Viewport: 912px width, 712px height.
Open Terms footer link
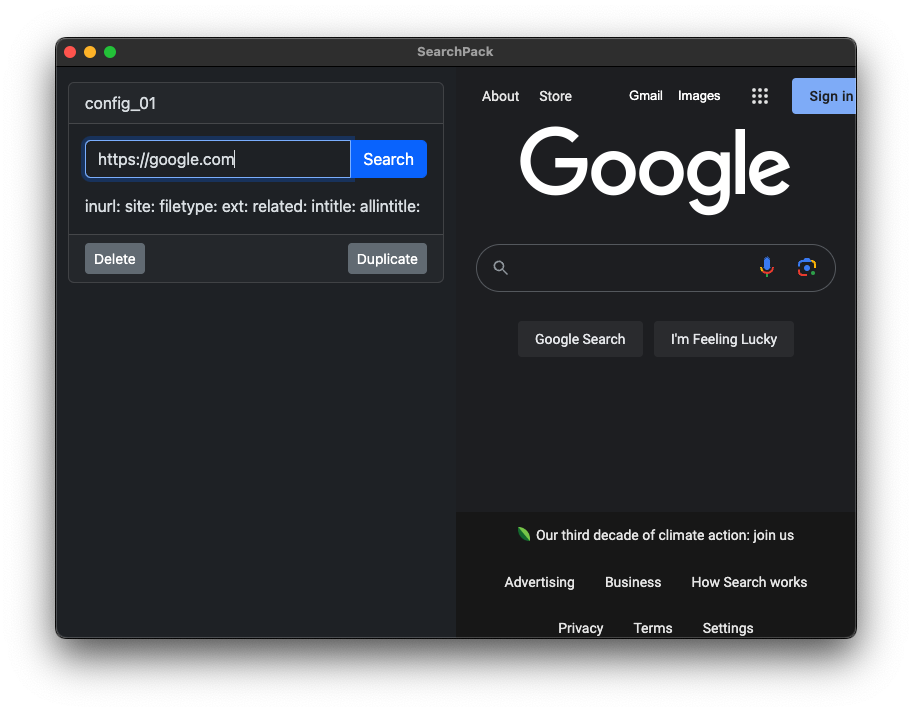[x=653, y=628]
